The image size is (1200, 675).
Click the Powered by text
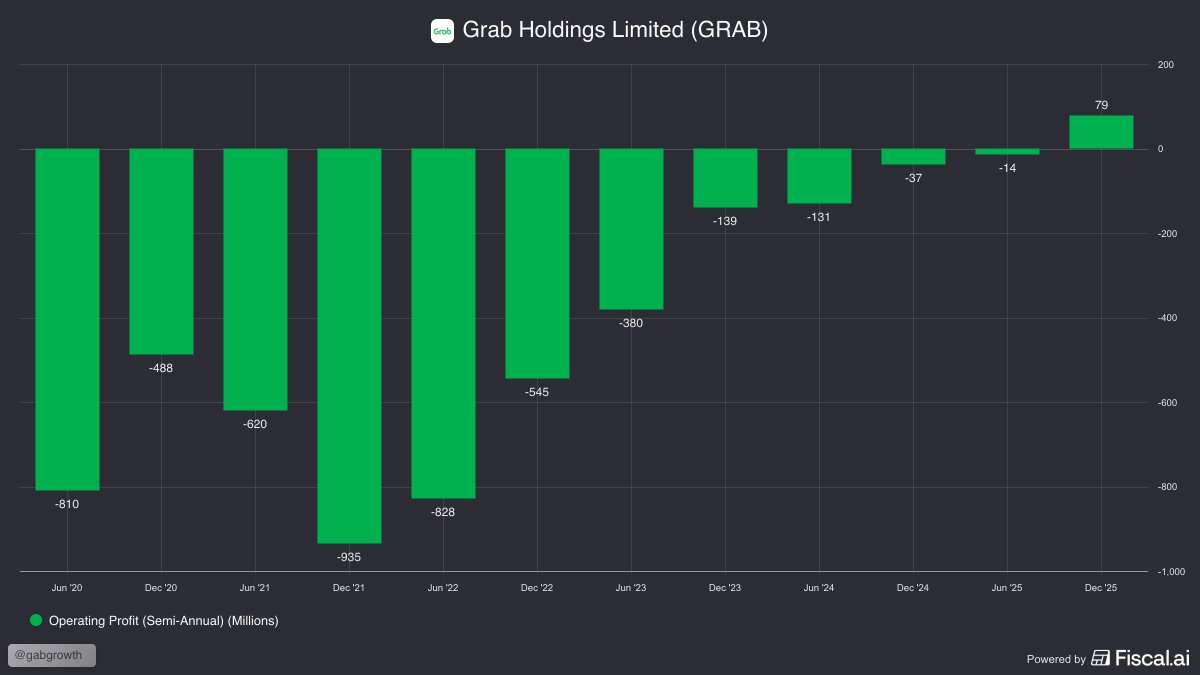coord(1056,659)
